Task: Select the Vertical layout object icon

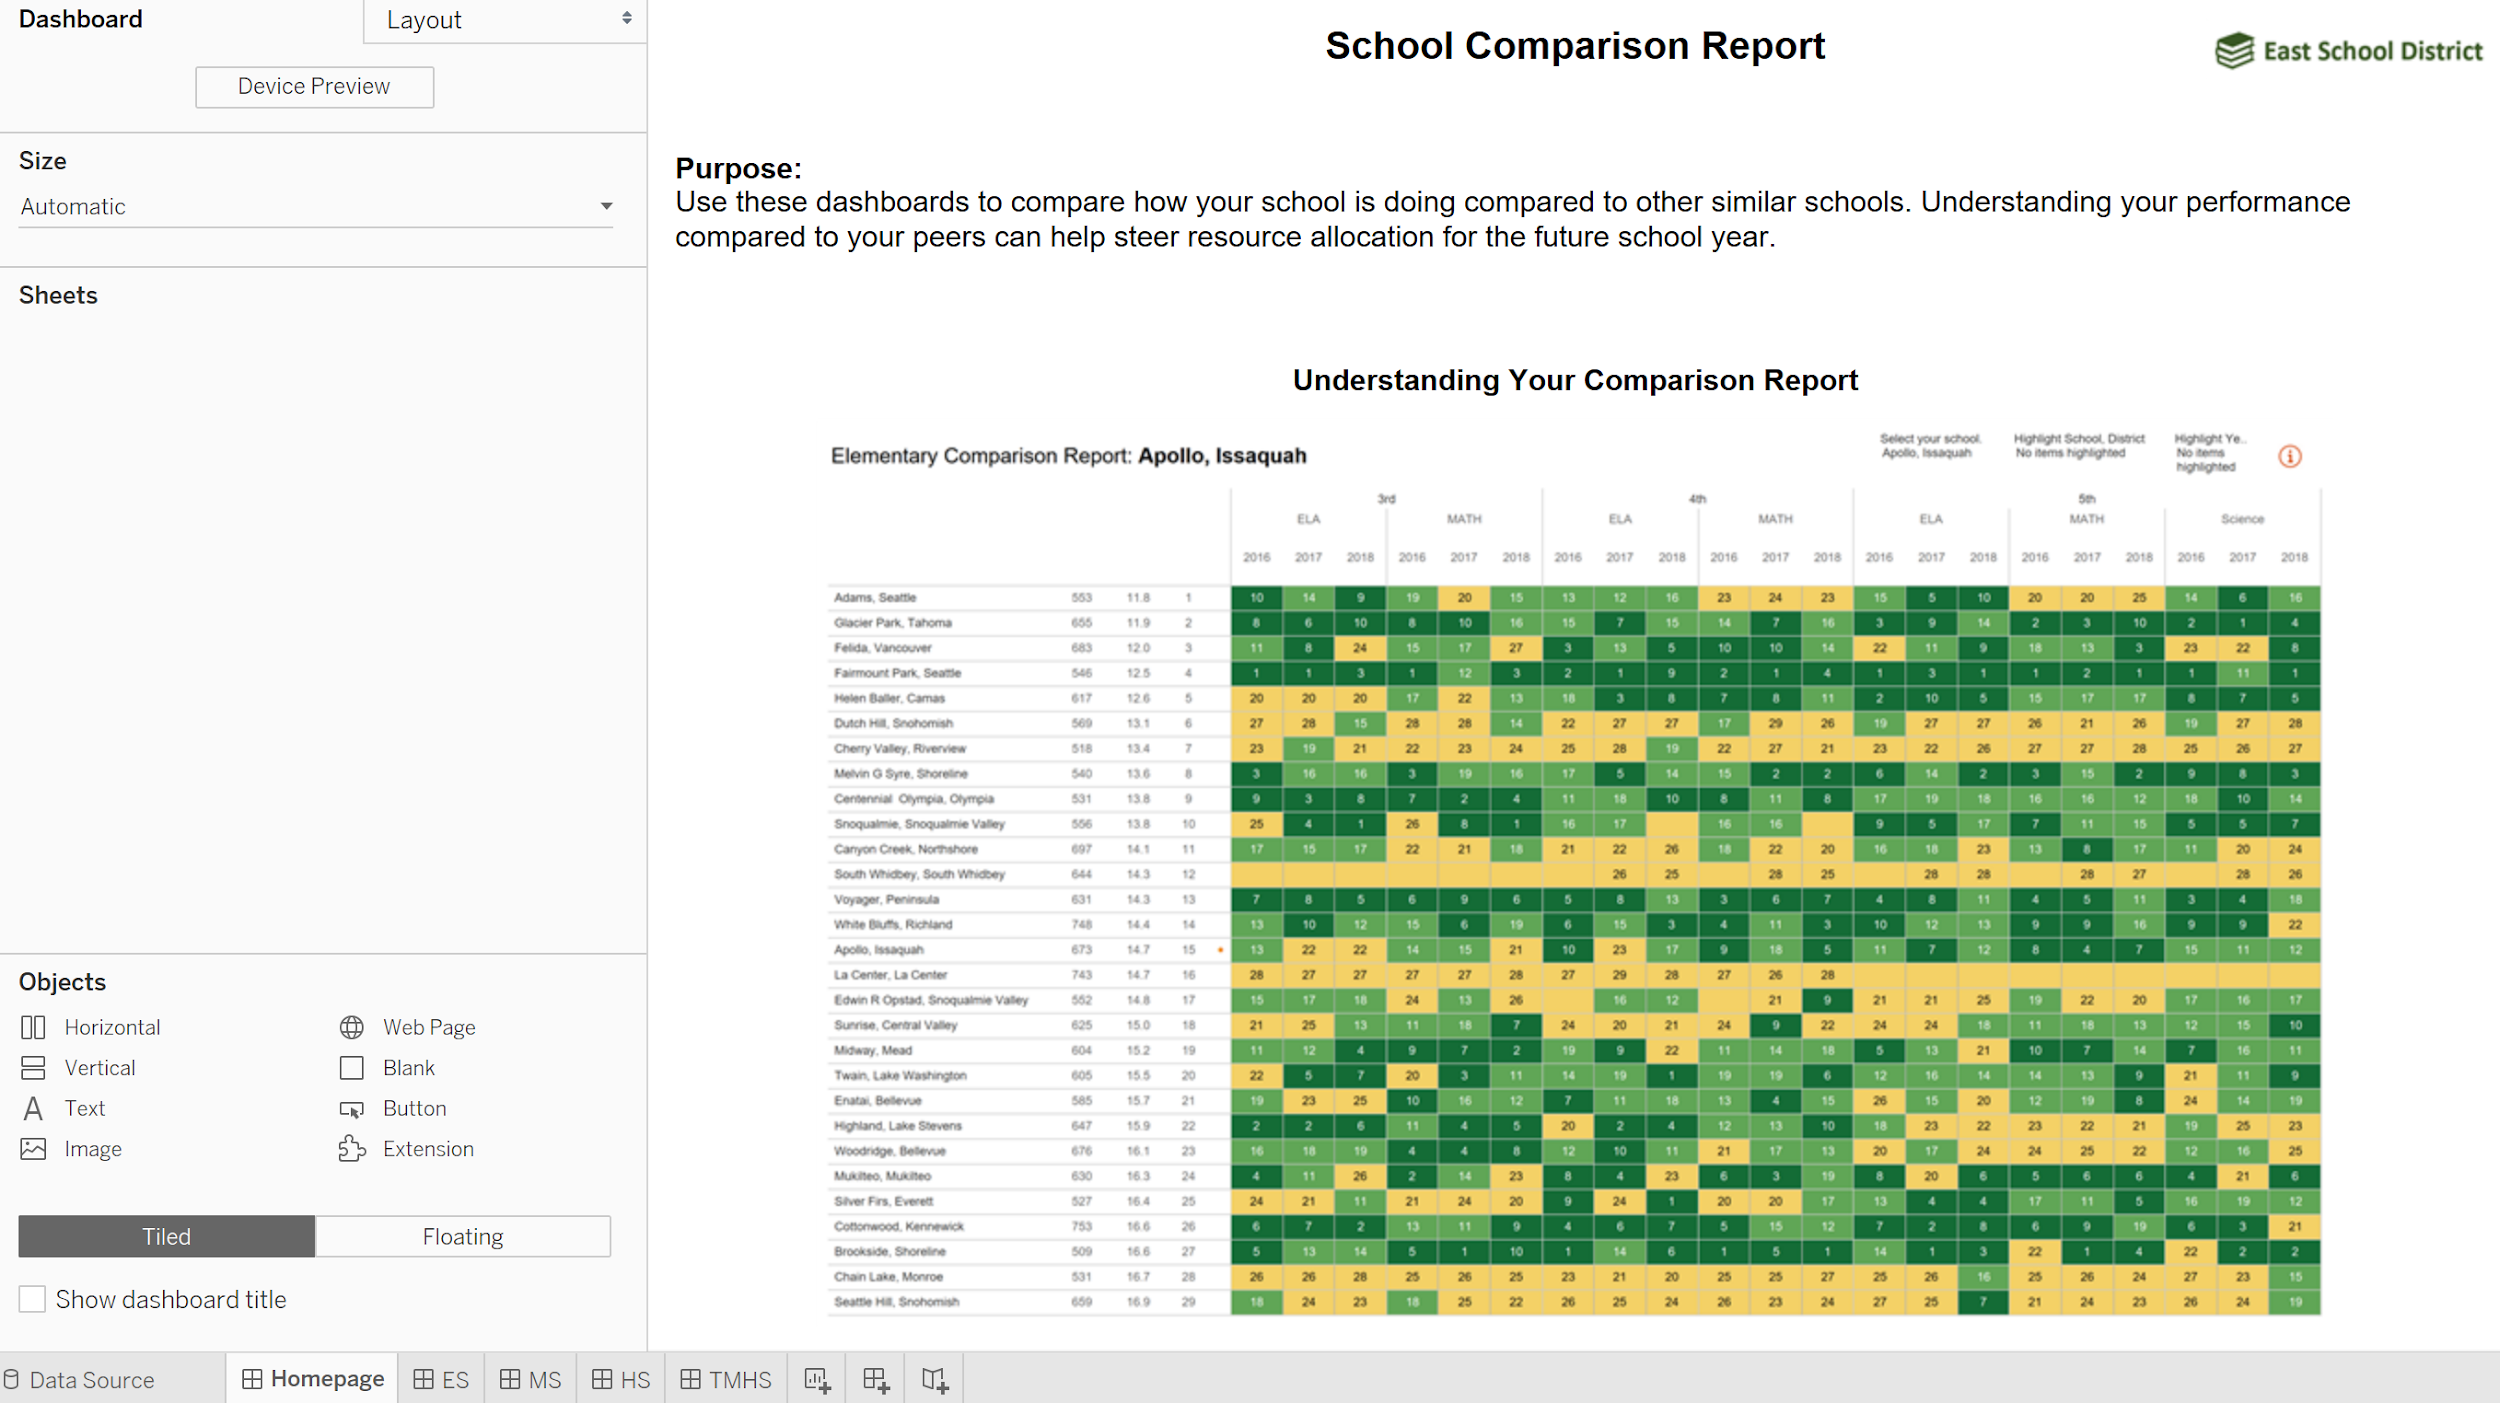Action: coord(33,1068)
